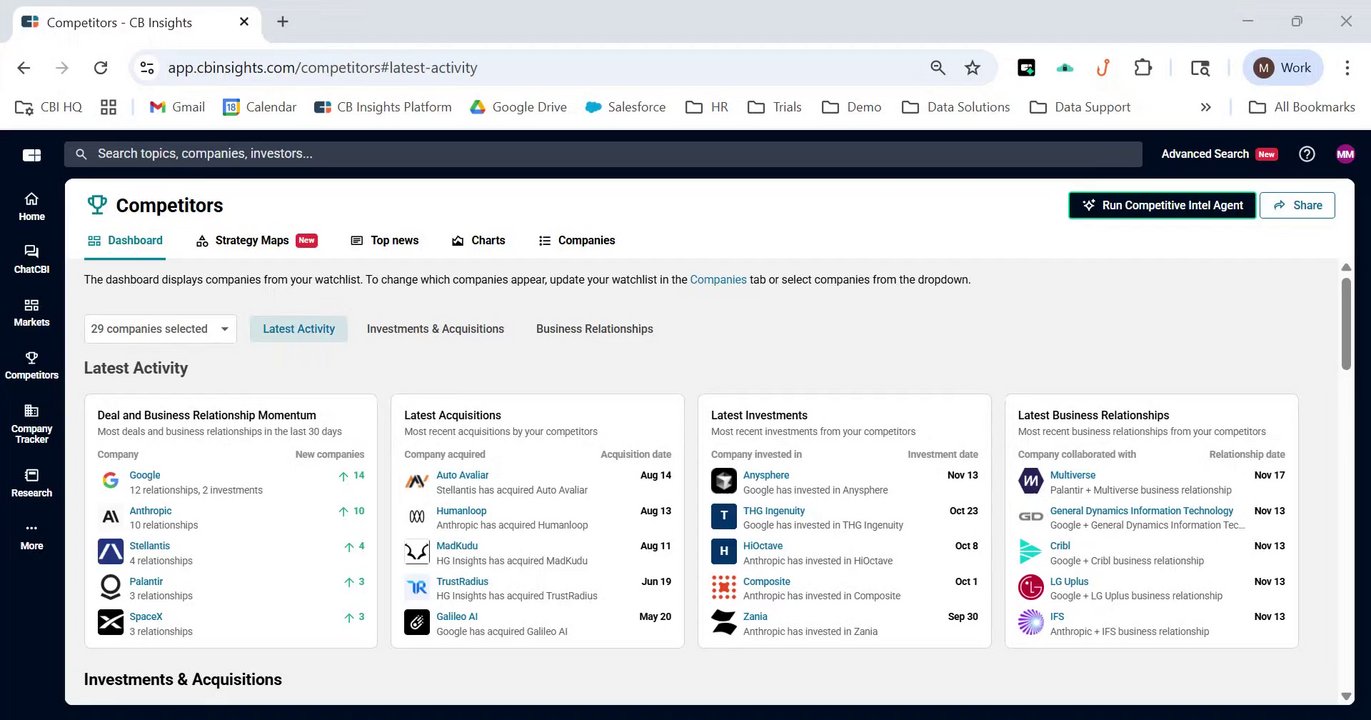1371x720 pixels.
Task: Expand the More sidebar menu
Action: click(x=31, y=536)
